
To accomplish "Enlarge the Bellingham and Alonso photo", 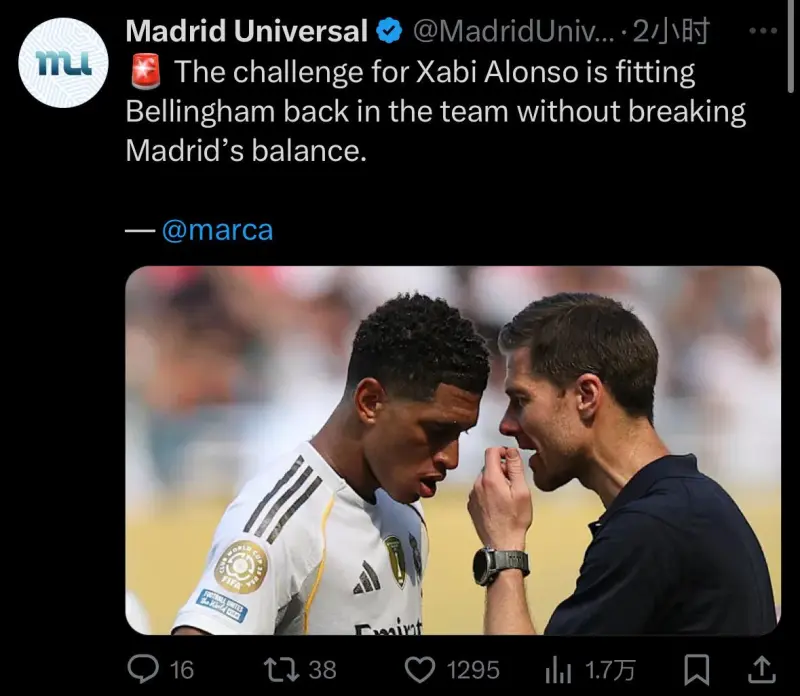I will coord(453,450).
